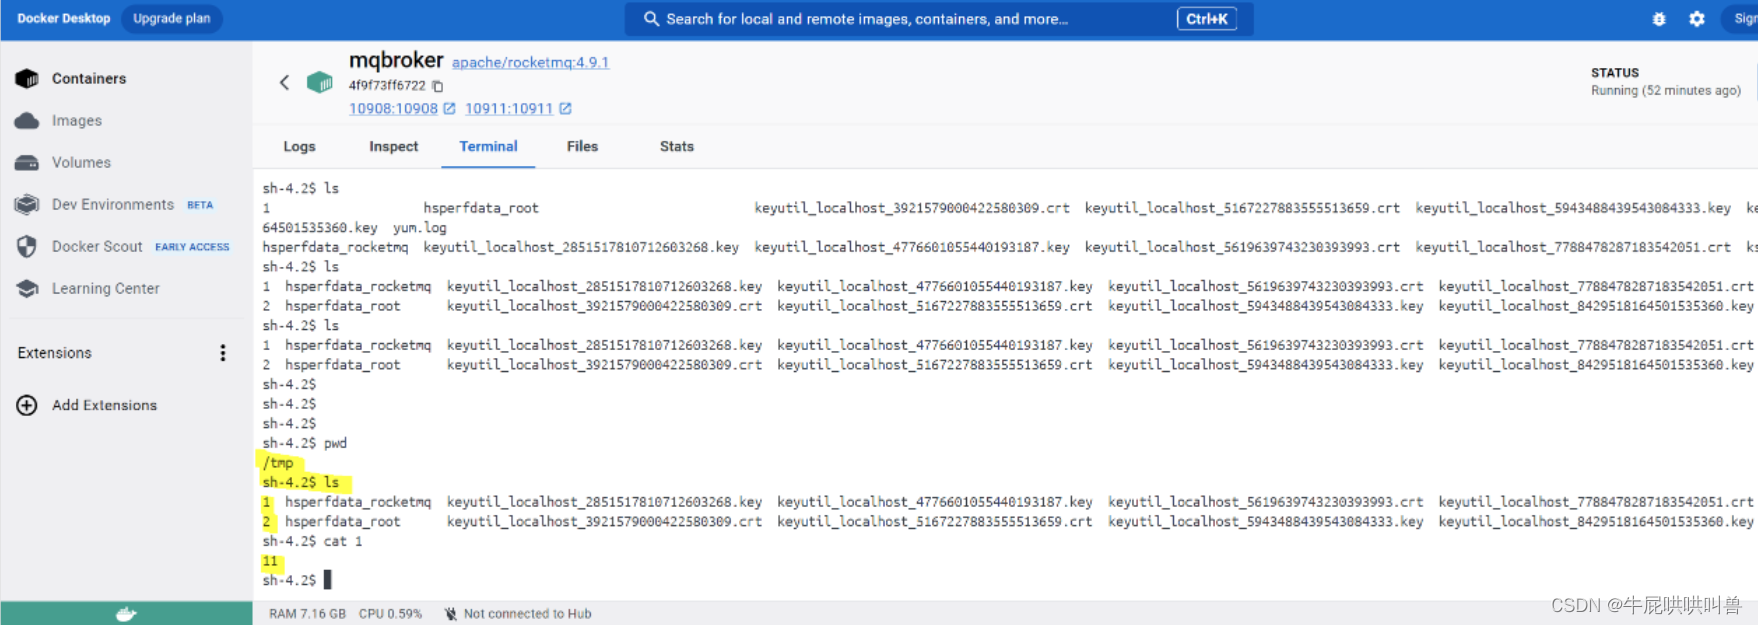
Task: Select Docker Scout in the sidebar
Action: [97, 246]
